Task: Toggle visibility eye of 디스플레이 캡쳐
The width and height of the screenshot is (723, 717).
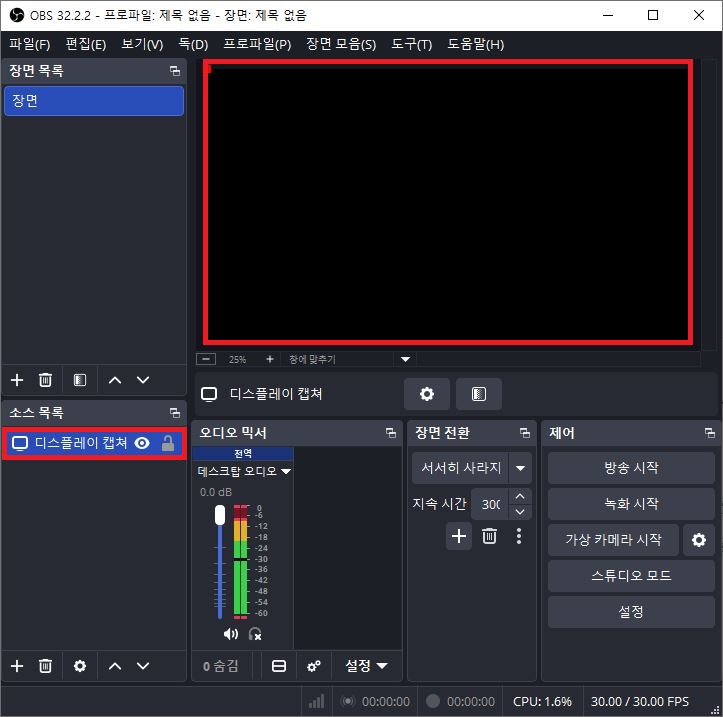Action: pos(142,443)
